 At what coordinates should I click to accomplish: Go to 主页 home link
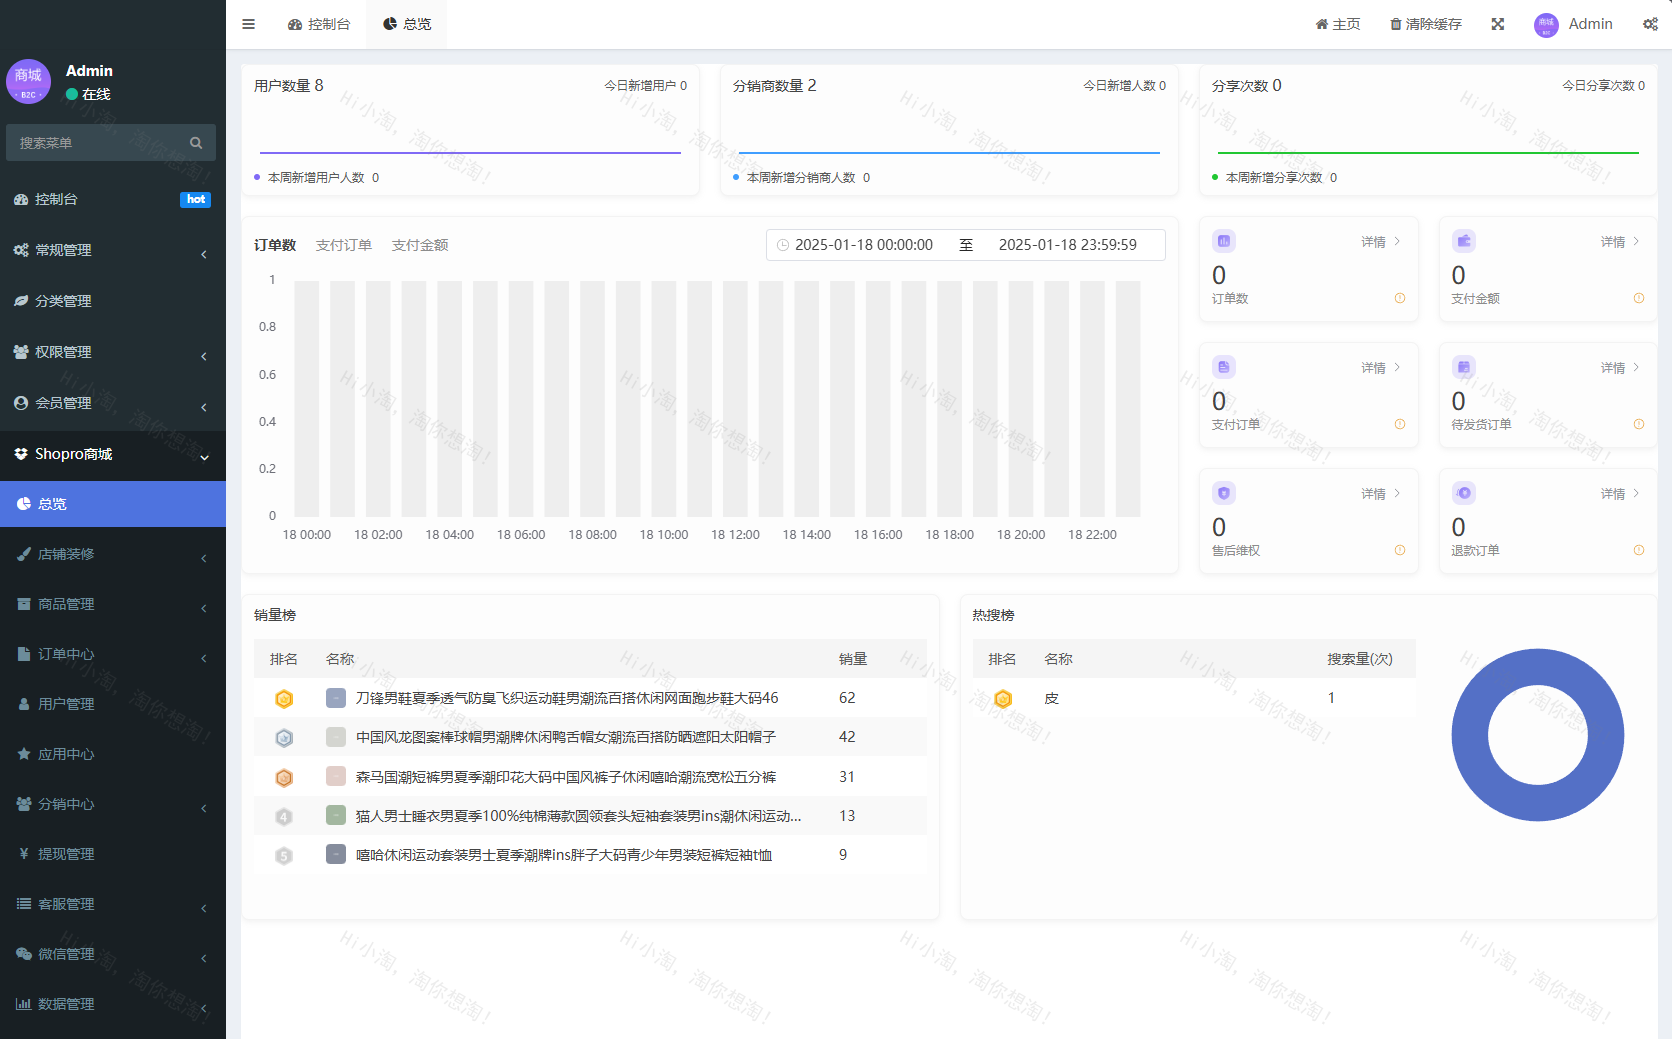tap(1338, 24)
